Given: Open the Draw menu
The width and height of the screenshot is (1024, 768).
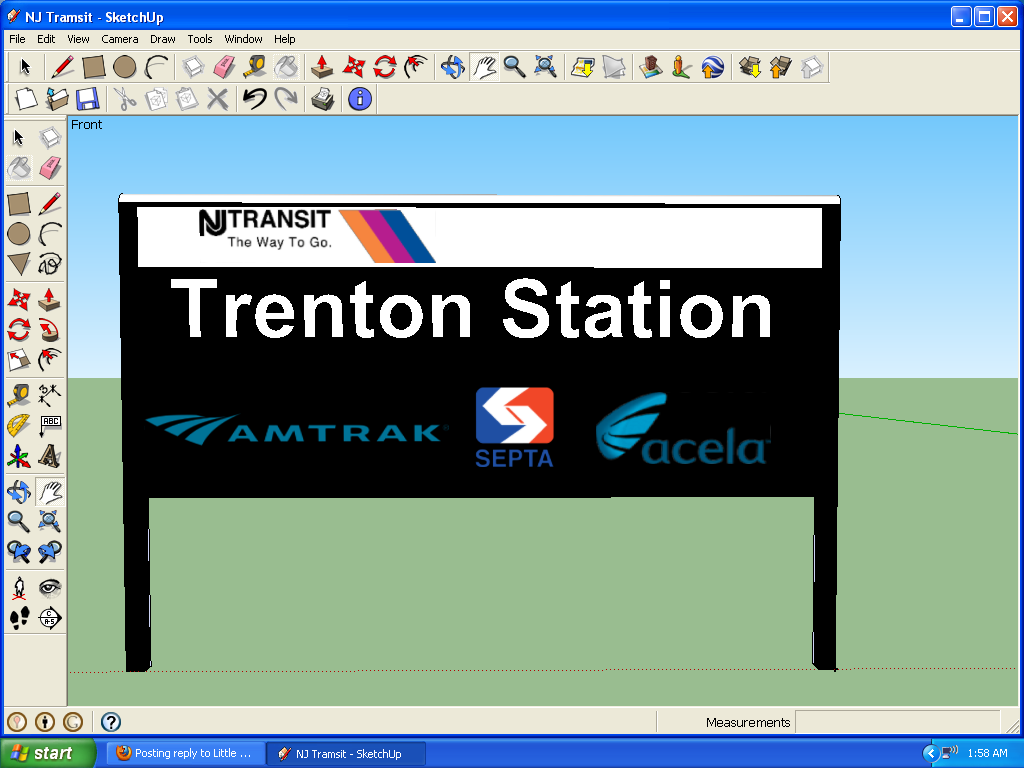Looking at the screenshot, I should [x=163, y=39].
